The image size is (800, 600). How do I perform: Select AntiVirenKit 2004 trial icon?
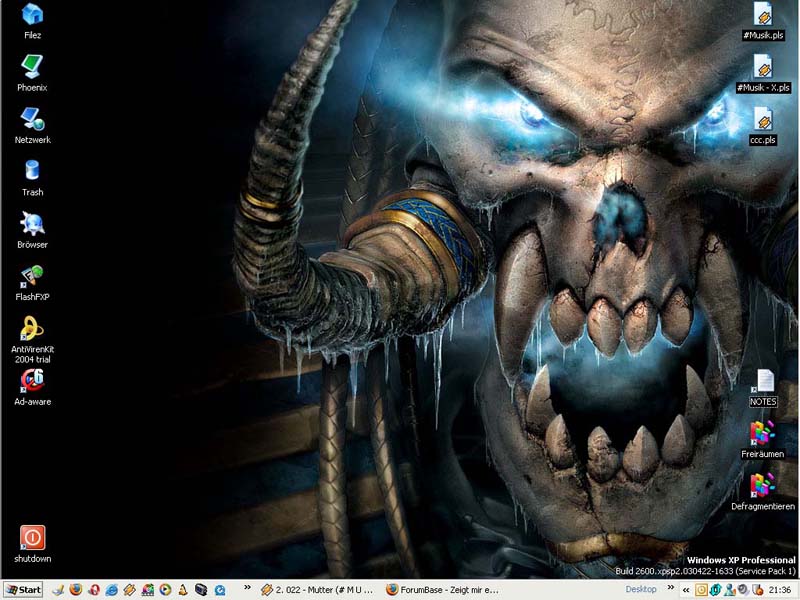point(32,339)
